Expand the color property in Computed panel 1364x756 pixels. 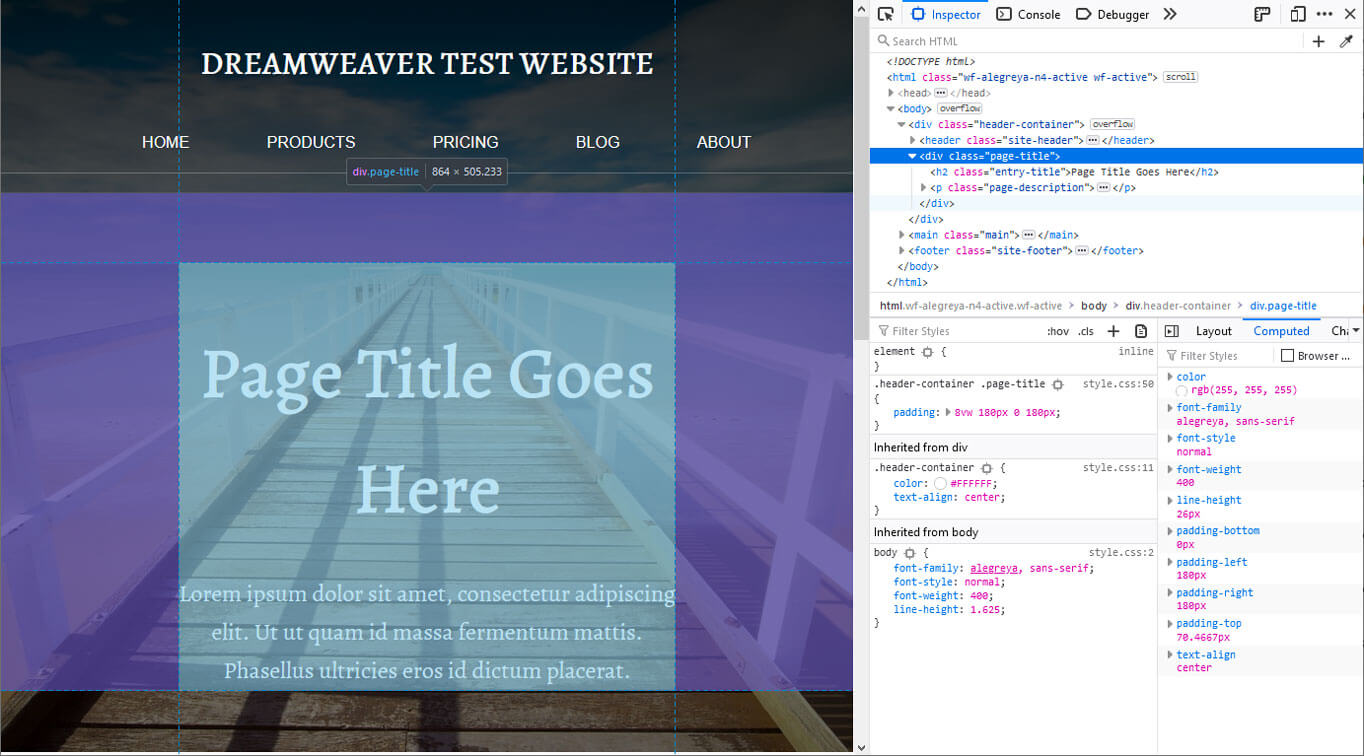point(1170,376)
